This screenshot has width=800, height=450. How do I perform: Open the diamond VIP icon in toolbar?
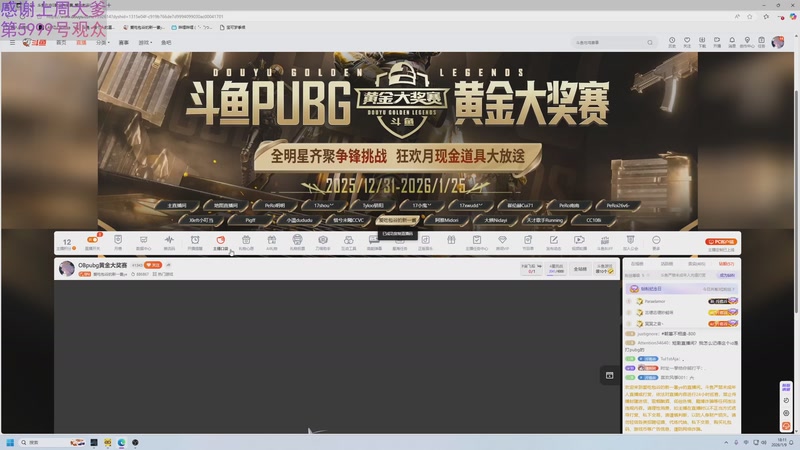pos(503,242)
